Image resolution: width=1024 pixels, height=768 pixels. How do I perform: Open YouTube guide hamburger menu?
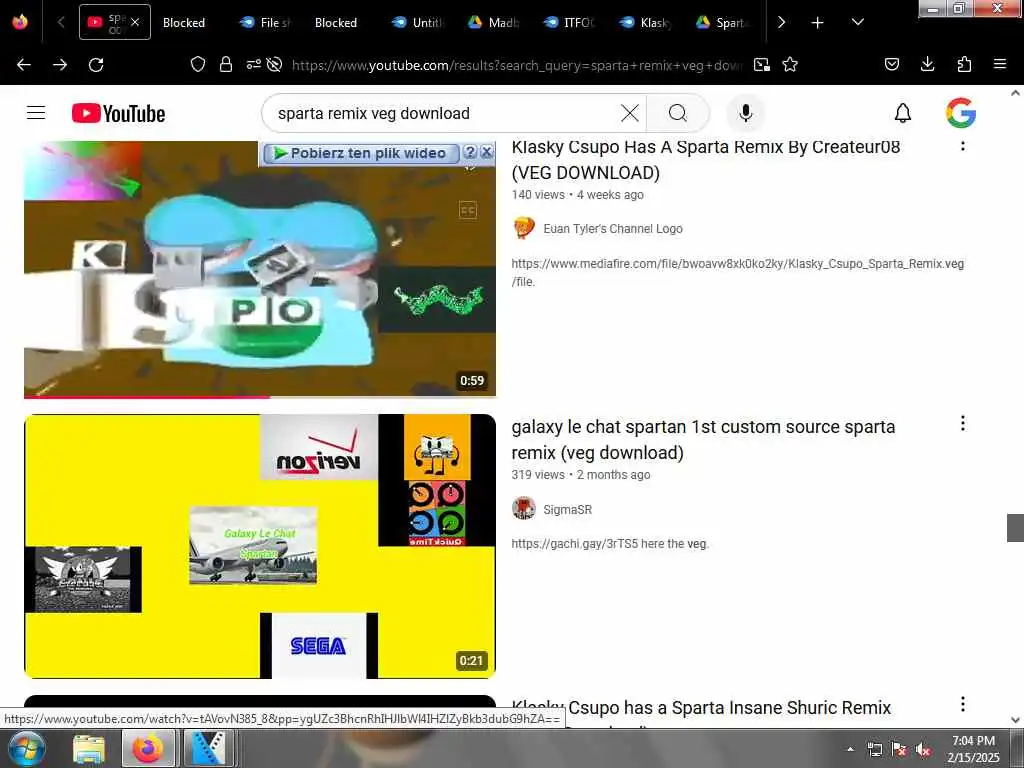click(x=36, y=113)
